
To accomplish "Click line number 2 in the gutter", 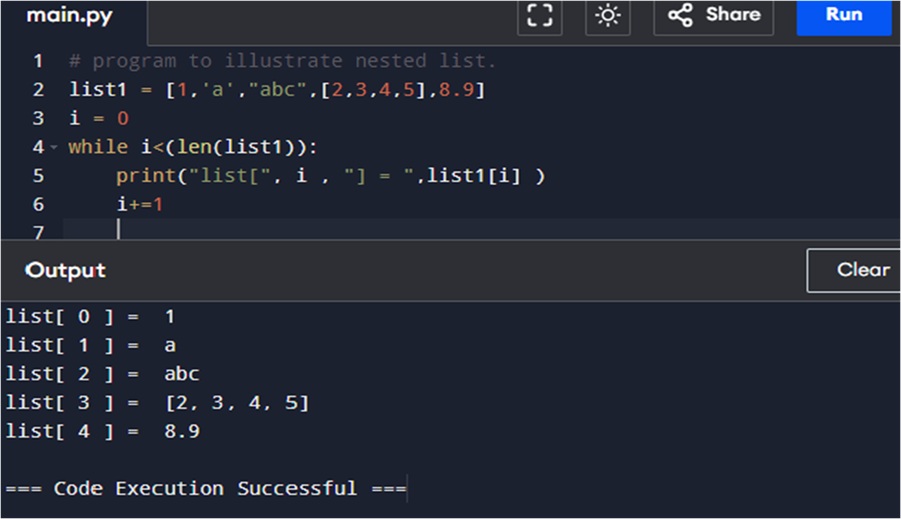I will [x=37, y=90].
